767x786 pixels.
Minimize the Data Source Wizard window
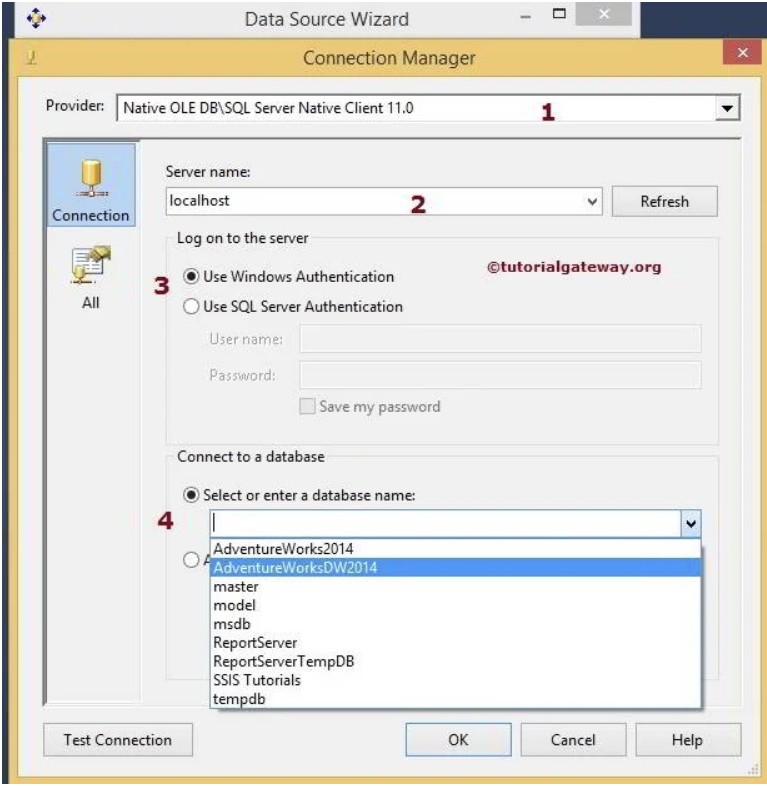click(x=525, y=17)
